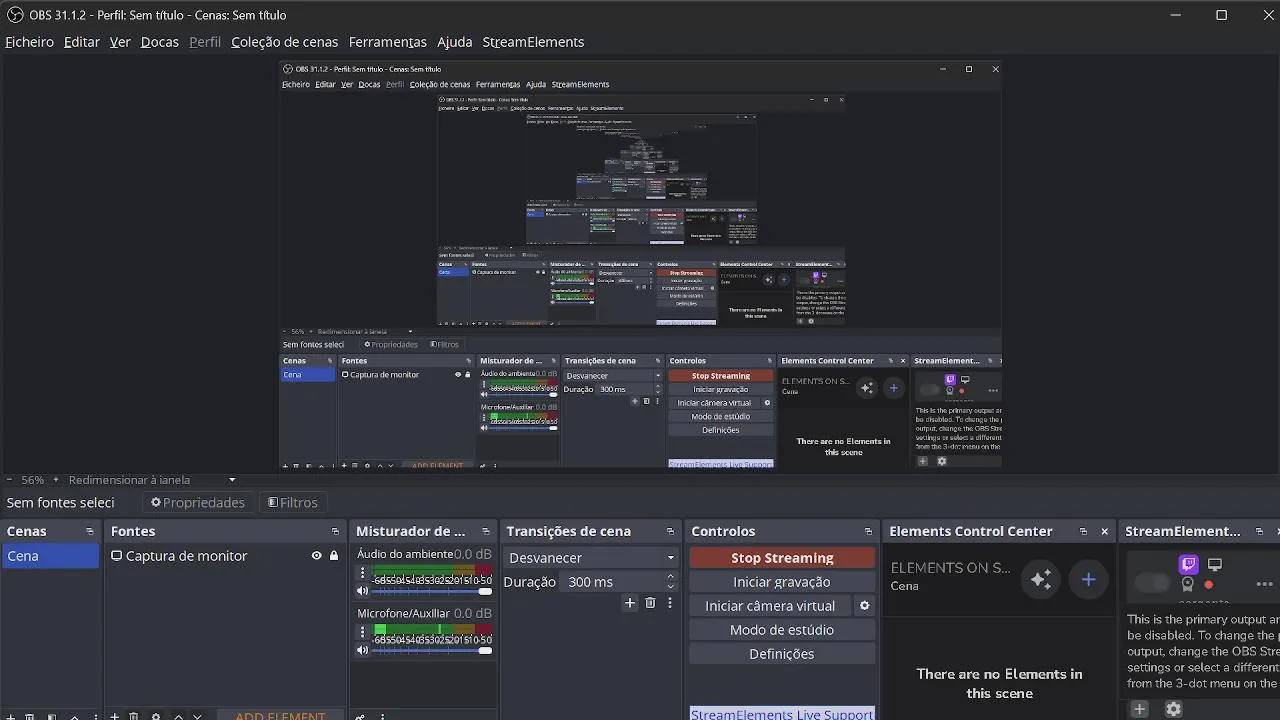Screen dimensions: 1280x720
Task: Open the Docas menu
Action: [160, 42]
